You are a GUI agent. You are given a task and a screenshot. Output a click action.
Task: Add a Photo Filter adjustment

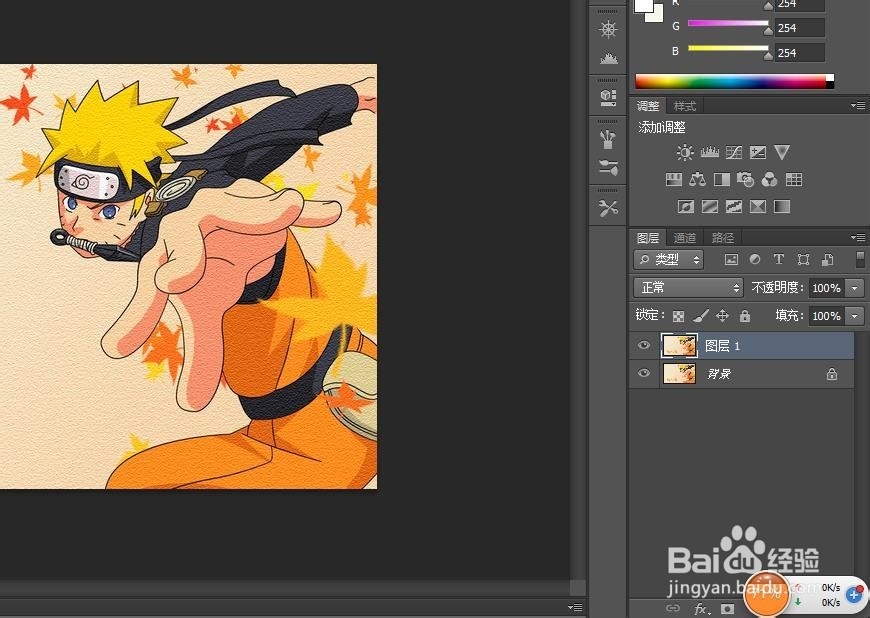point(746,179)
